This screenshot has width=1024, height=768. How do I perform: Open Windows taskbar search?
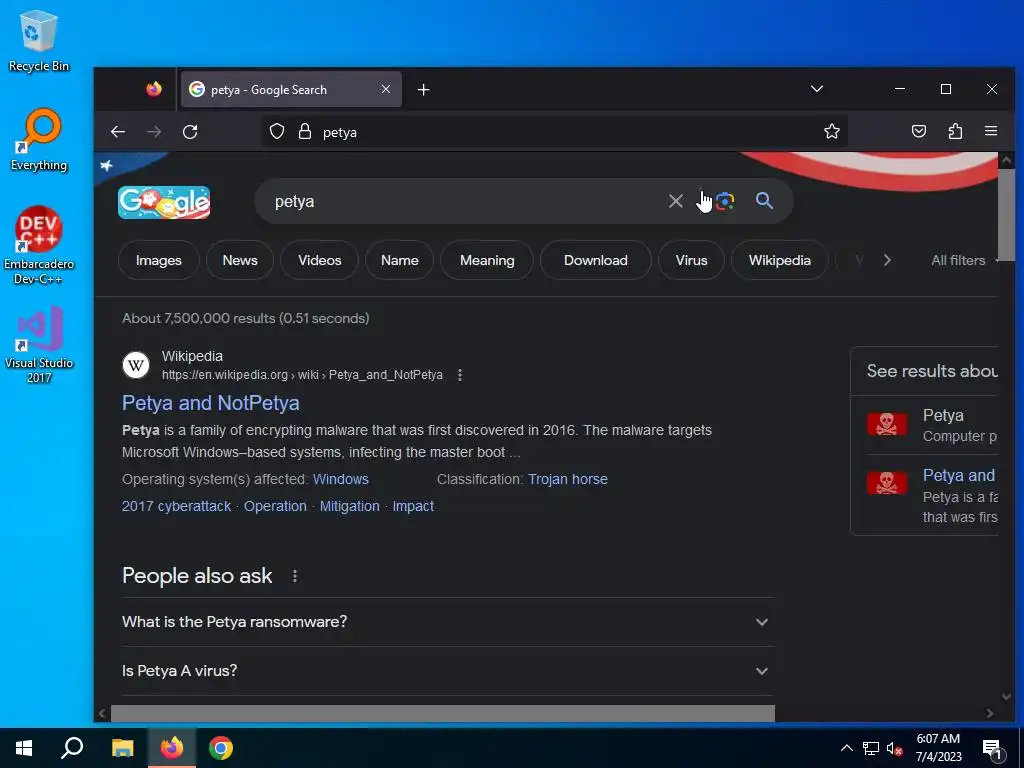(72, 748)
